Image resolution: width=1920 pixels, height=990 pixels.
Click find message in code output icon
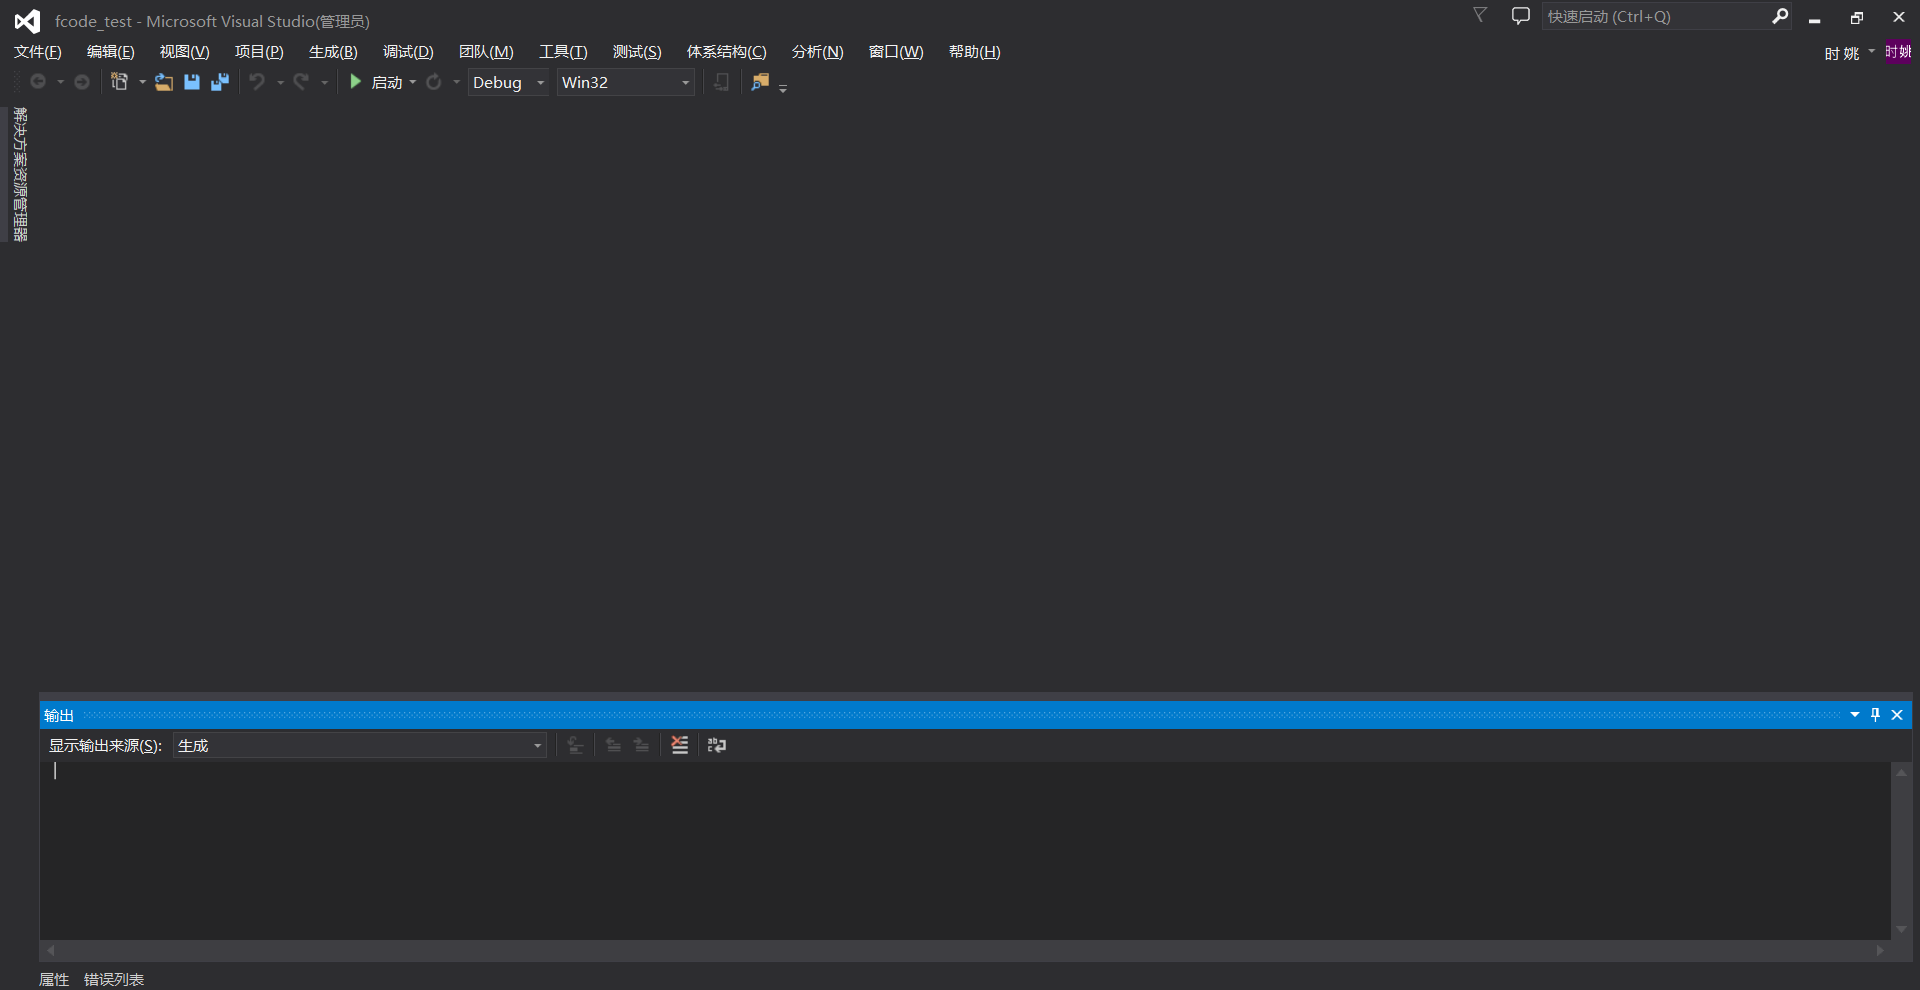(575, 745)
